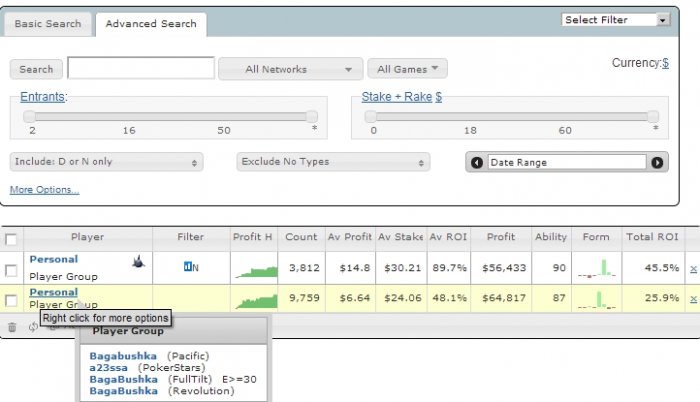This screenshot has height=402, width=700.
Task: Sort the table by Filter column
Action: pos(191,237)
